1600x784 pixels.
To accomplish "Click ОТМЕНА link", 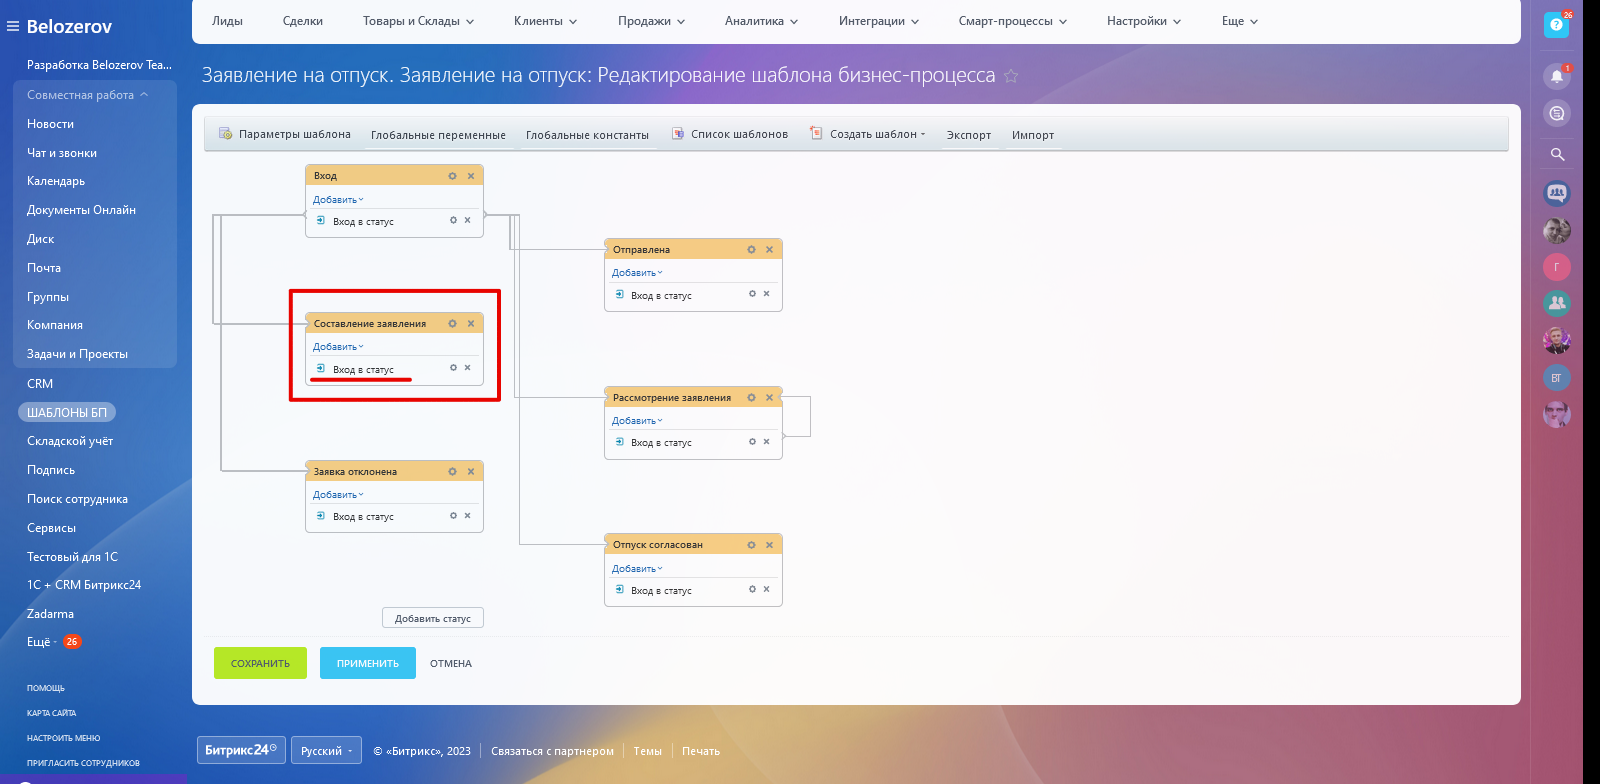I will pyautogui.click(x=451, y=663).
